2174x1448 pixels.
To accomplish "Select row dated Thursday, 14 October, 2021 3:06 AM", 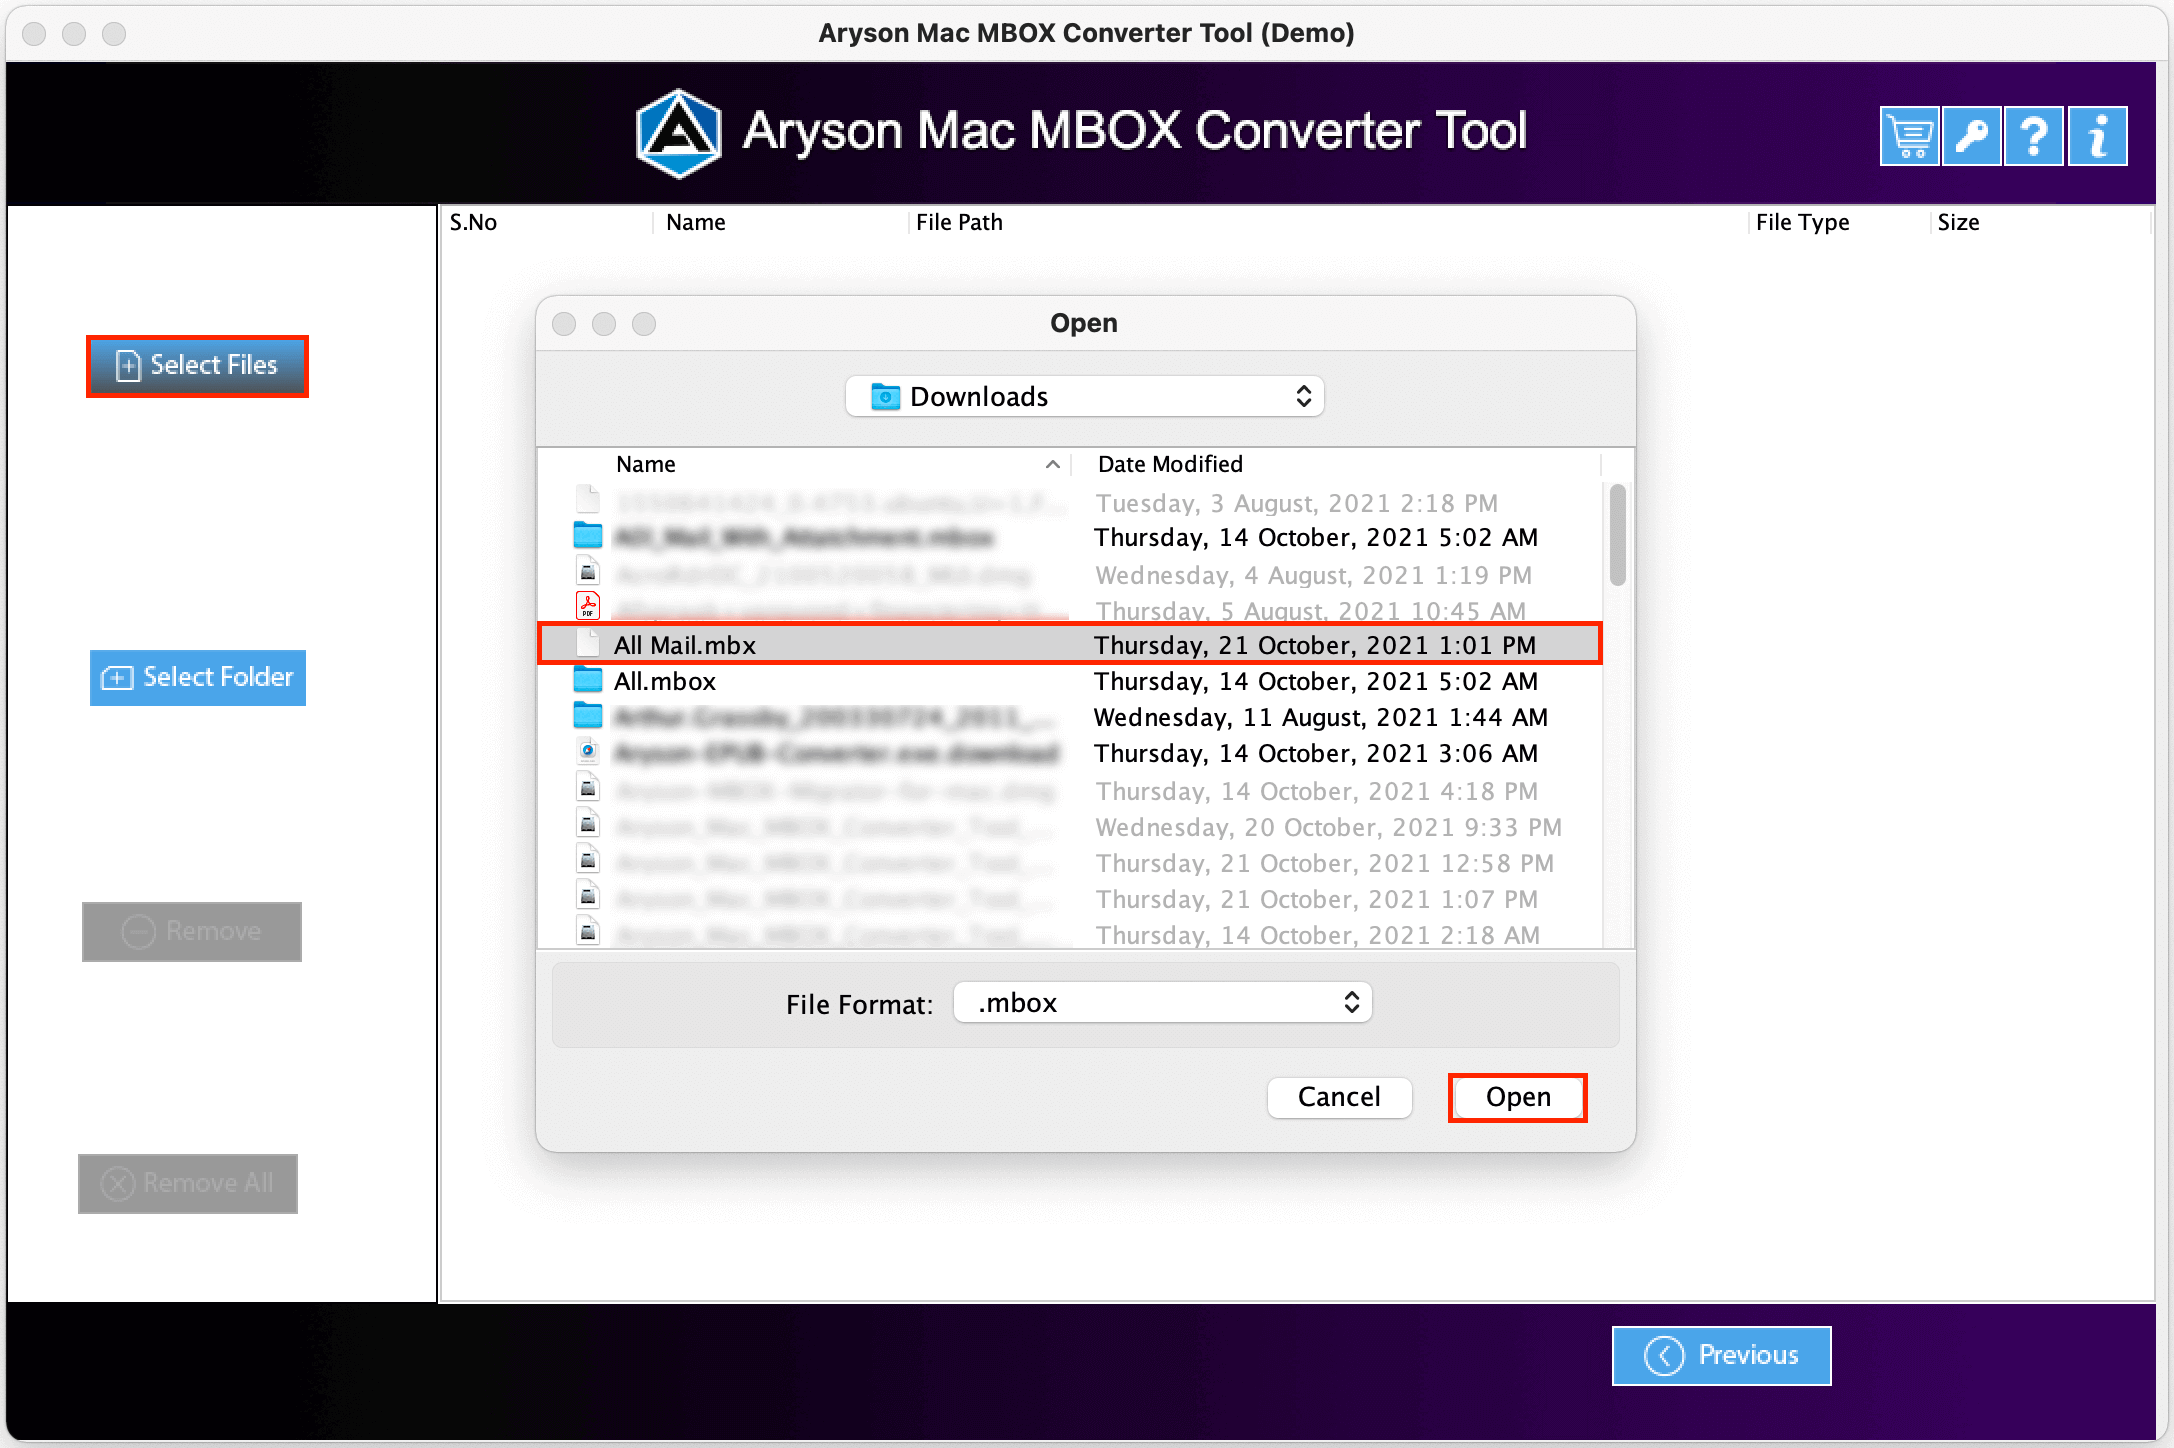I will pyautogui.click(x=1069, y=753).
